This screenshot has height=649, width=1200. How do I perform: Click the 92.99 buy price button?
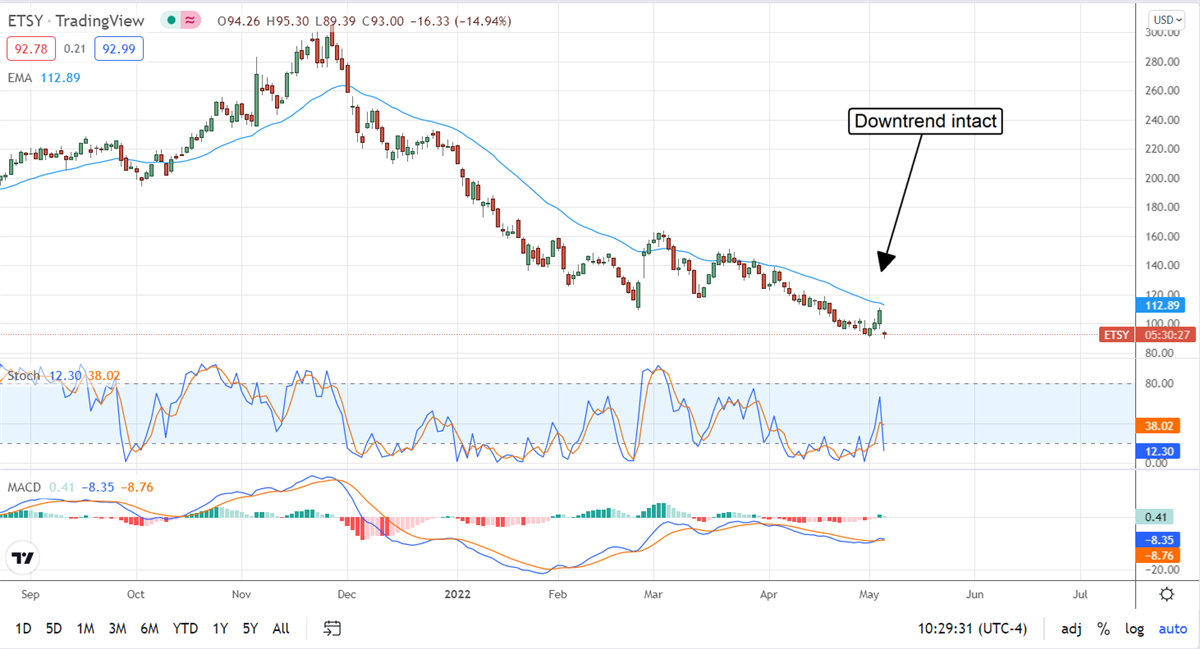(x=119, y=48)
